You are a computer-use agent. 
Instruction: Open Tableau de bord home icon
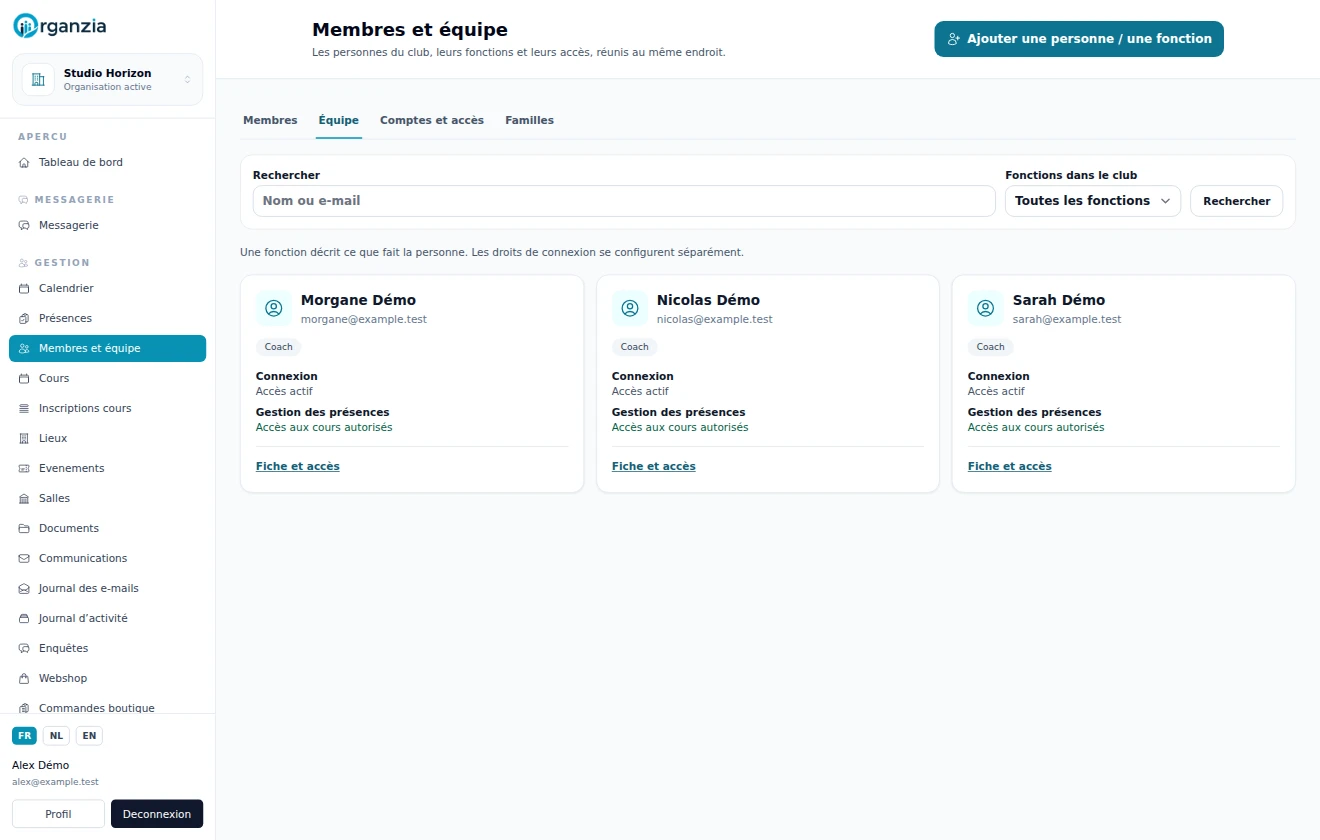pos(24,162)
